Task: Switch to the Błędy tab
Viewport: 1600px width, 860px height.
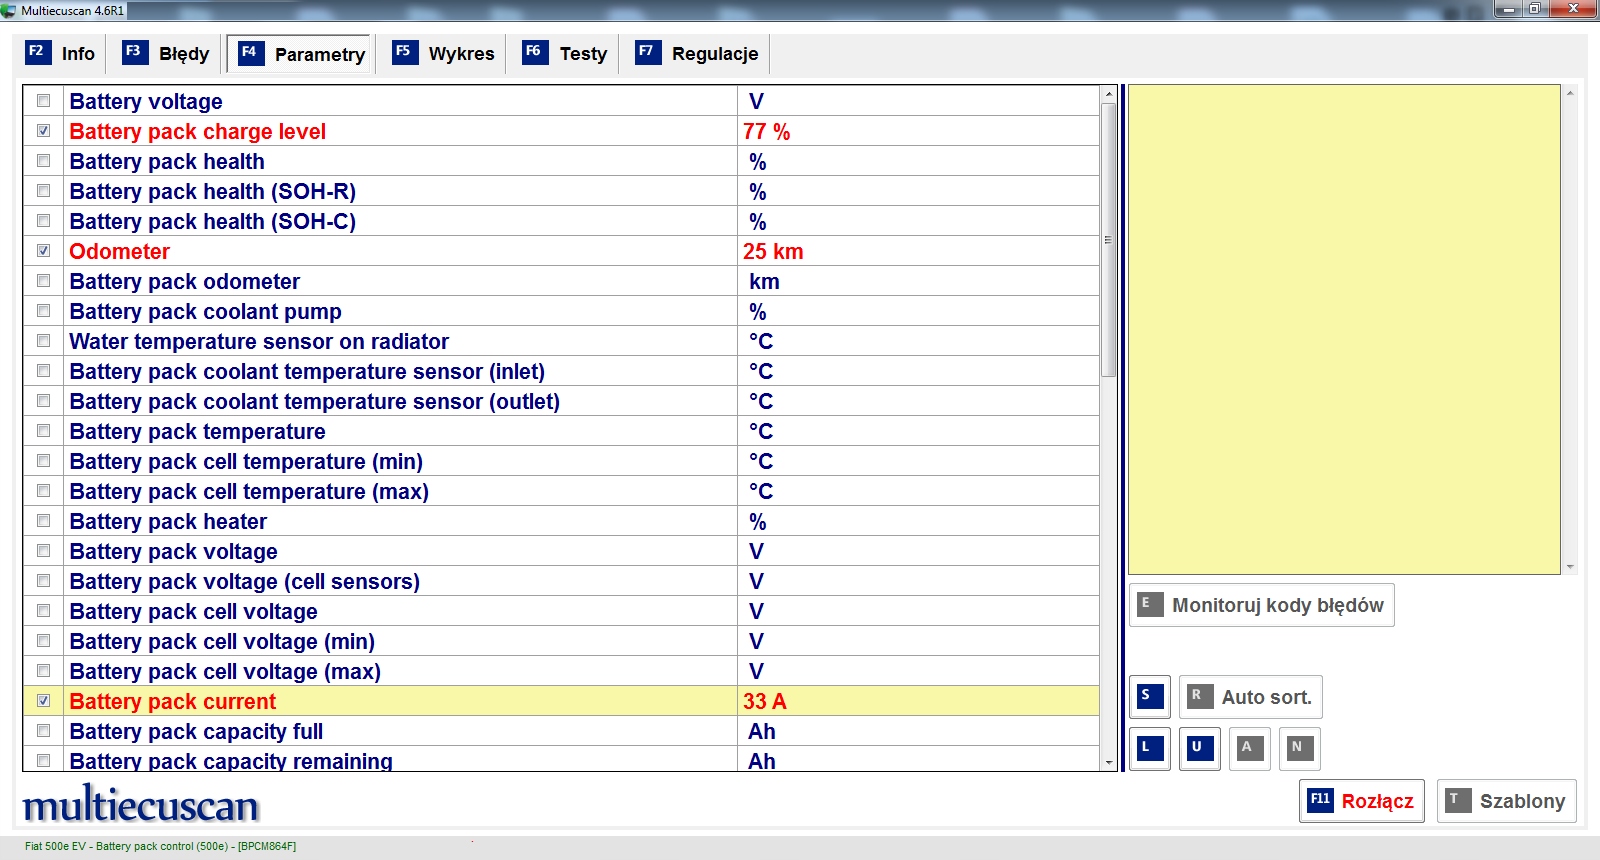Action: (x=166, y=54)
